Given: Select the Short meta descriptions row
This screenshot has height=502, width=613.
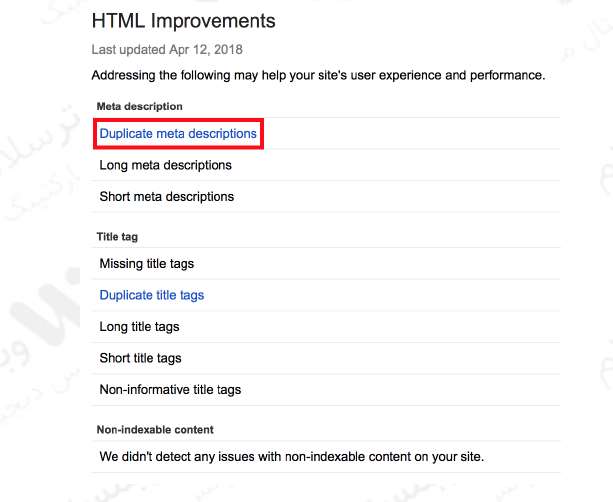Looking at the screenshot, I should click(167, 197).
